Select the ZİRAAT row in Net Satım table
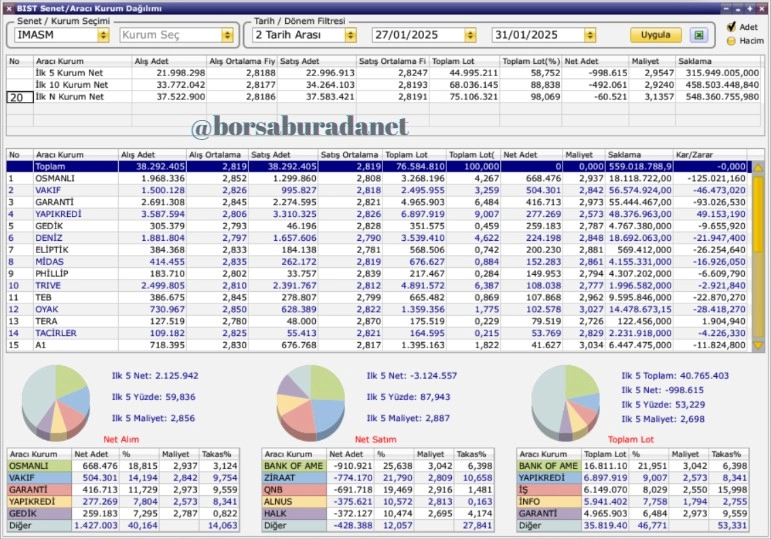 [x=378, y=478]
